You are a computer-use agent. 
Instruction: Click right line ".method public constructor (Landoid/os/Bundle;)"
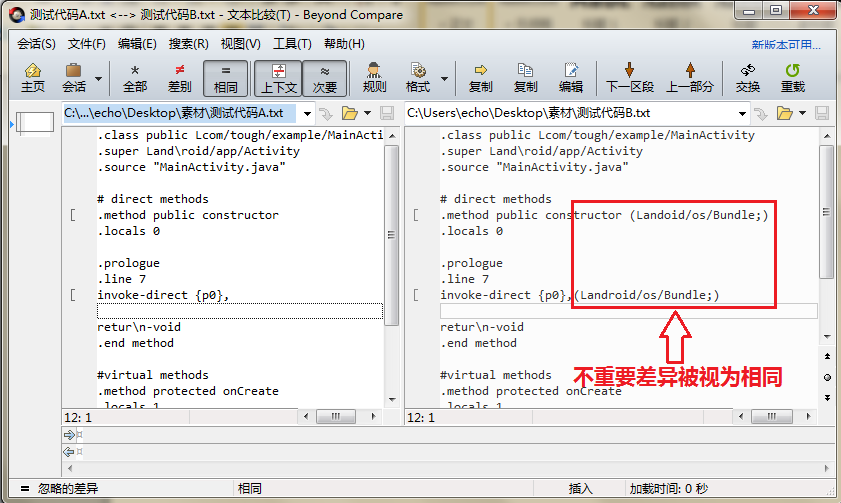click(x=604, y=215)
